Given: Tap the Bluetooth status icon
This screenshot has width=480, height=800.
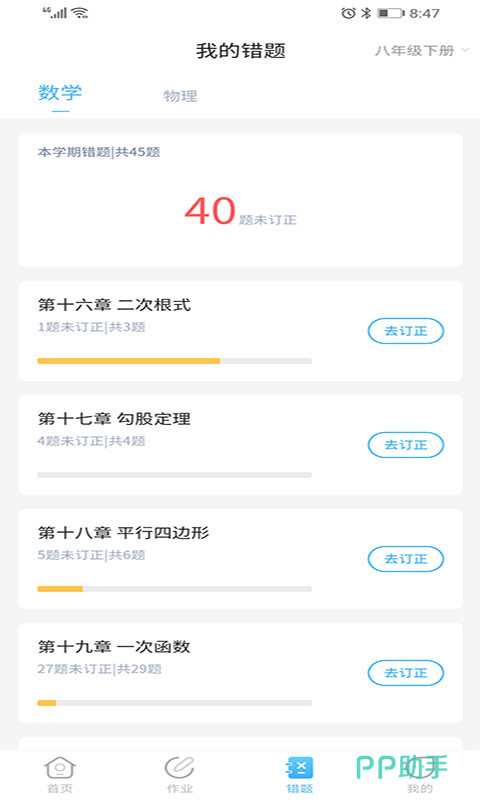Looking at the screenshot, I should click(366, 13).
